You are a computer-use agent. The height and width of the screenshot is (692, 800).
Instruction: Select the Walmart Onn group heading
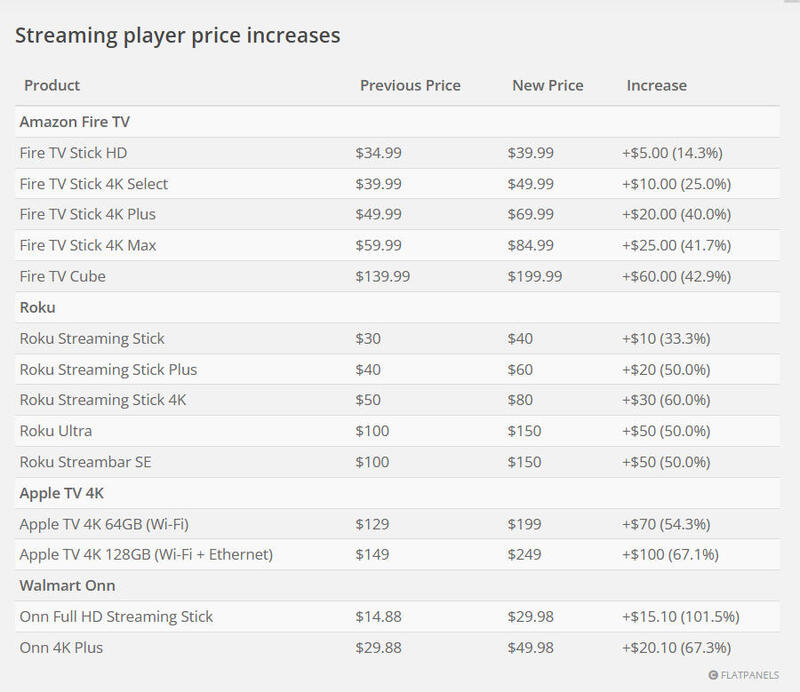point(67,586)
